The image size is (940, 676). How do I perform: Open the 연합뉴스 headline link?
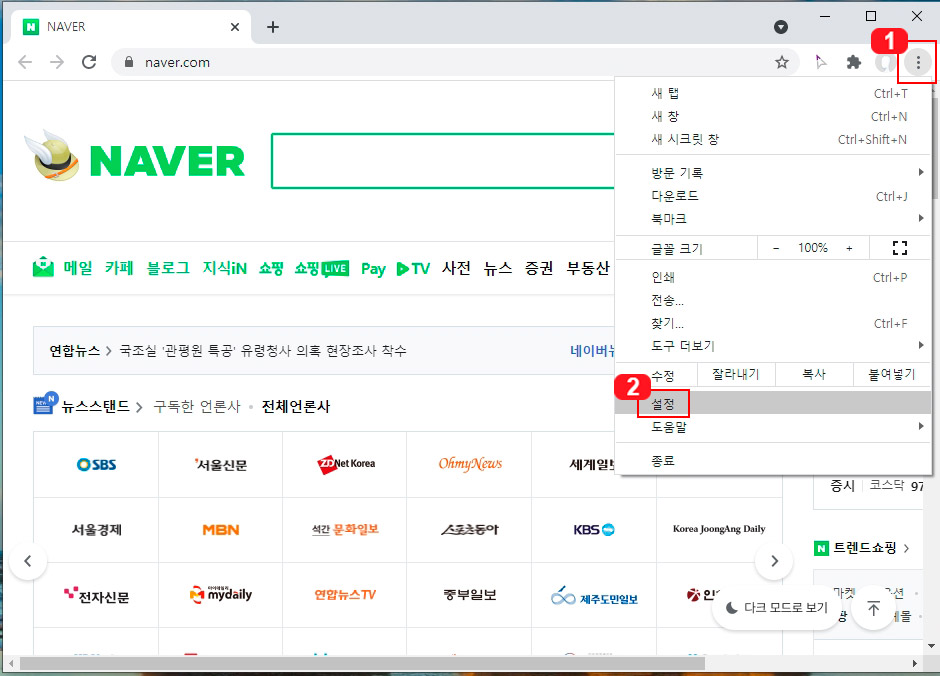[263, 351]
